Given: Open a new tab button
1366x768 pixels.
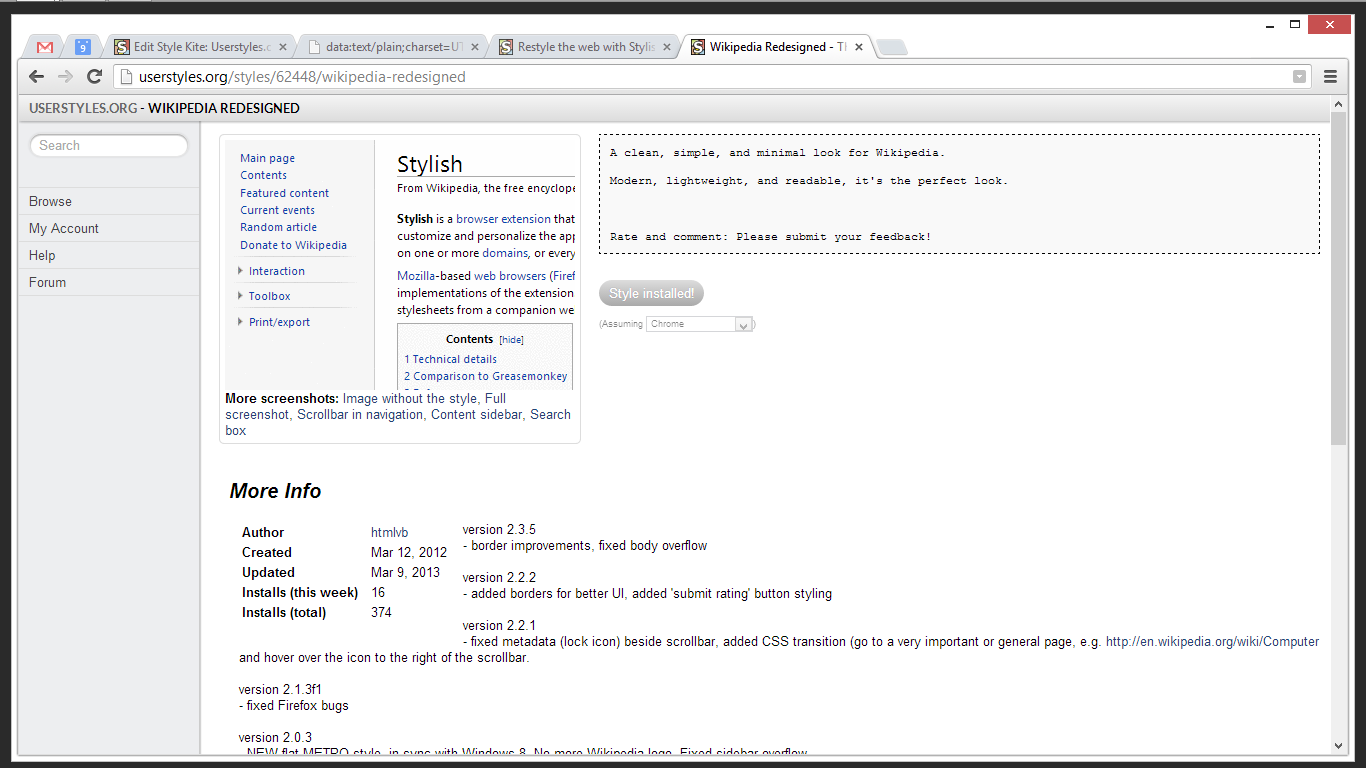Looking at the screenshot, I should 891,47.
